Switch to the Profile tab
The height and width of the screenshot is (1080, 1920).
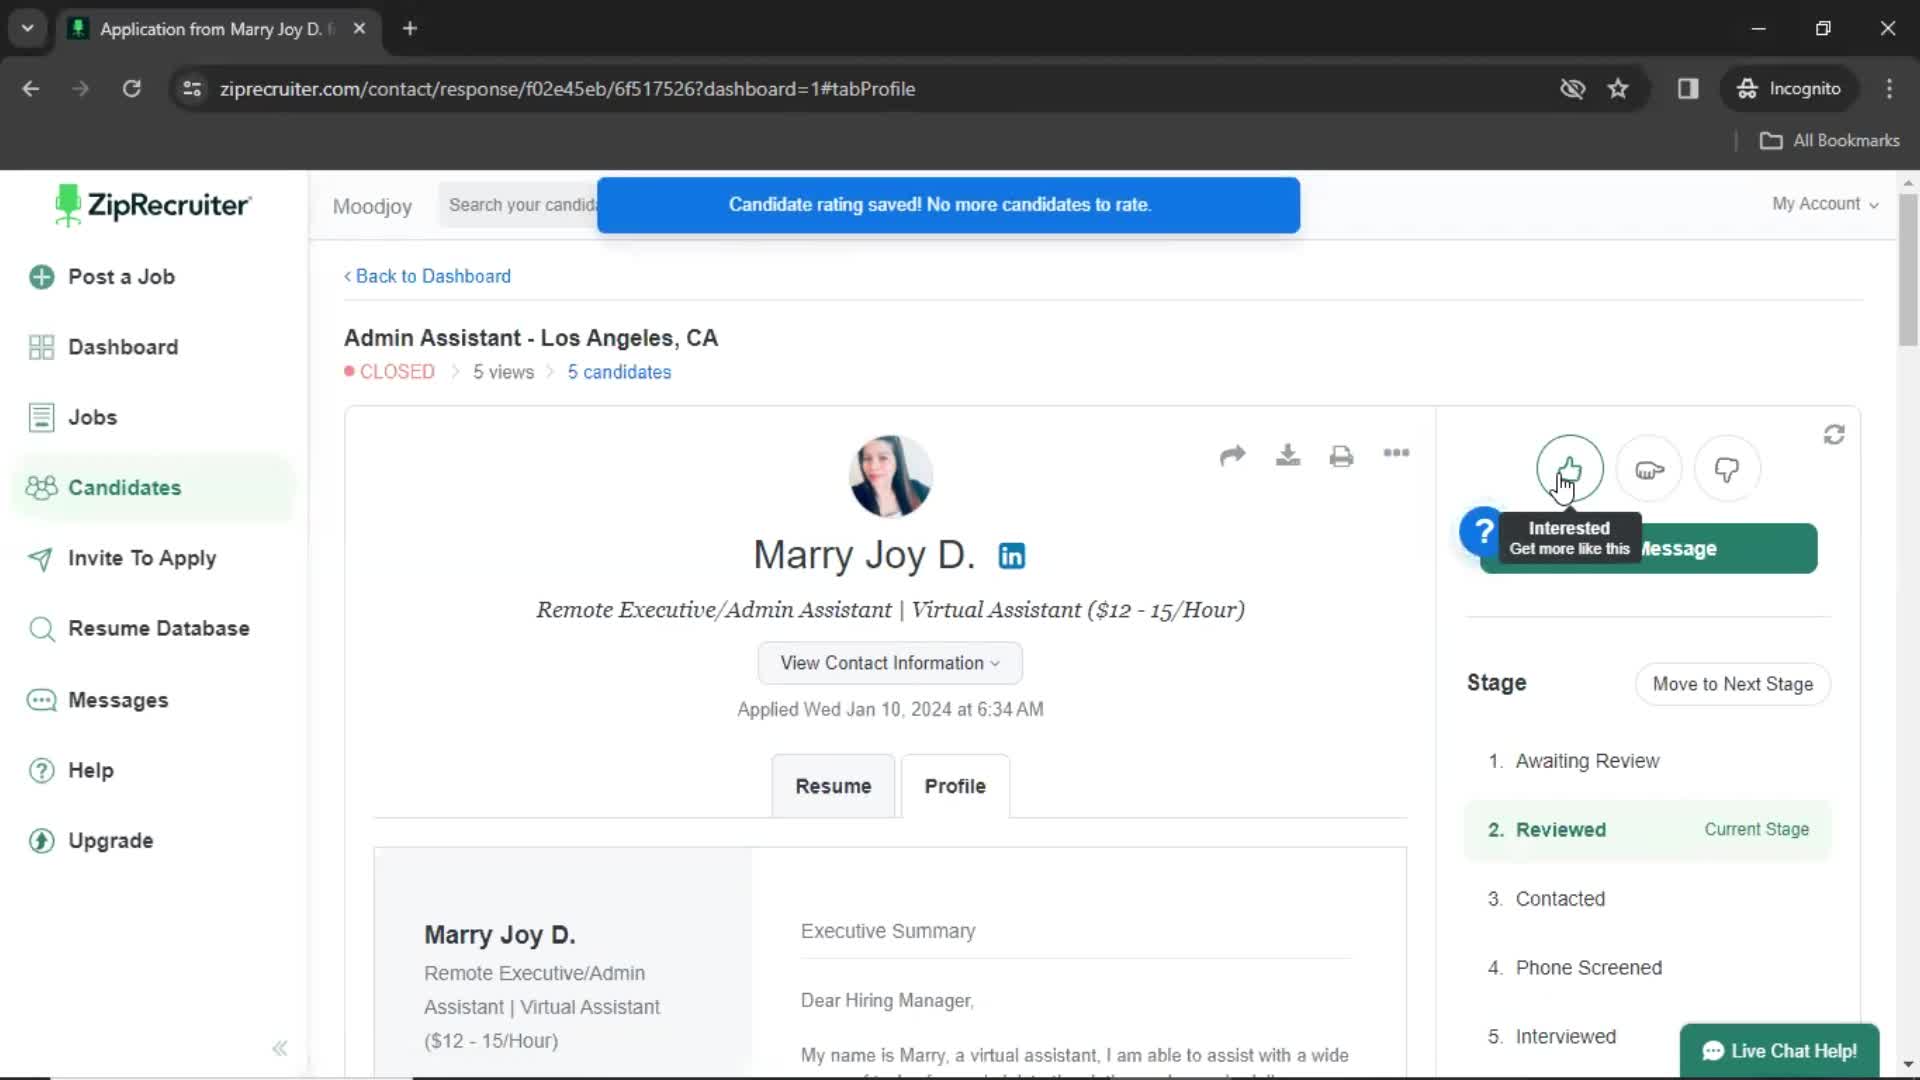955,786
